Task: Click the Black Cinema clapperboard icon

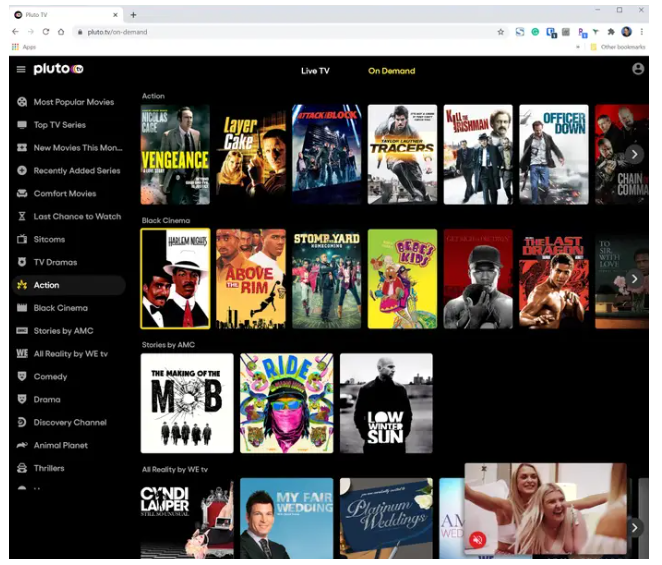Action: (x=22, y=307)
